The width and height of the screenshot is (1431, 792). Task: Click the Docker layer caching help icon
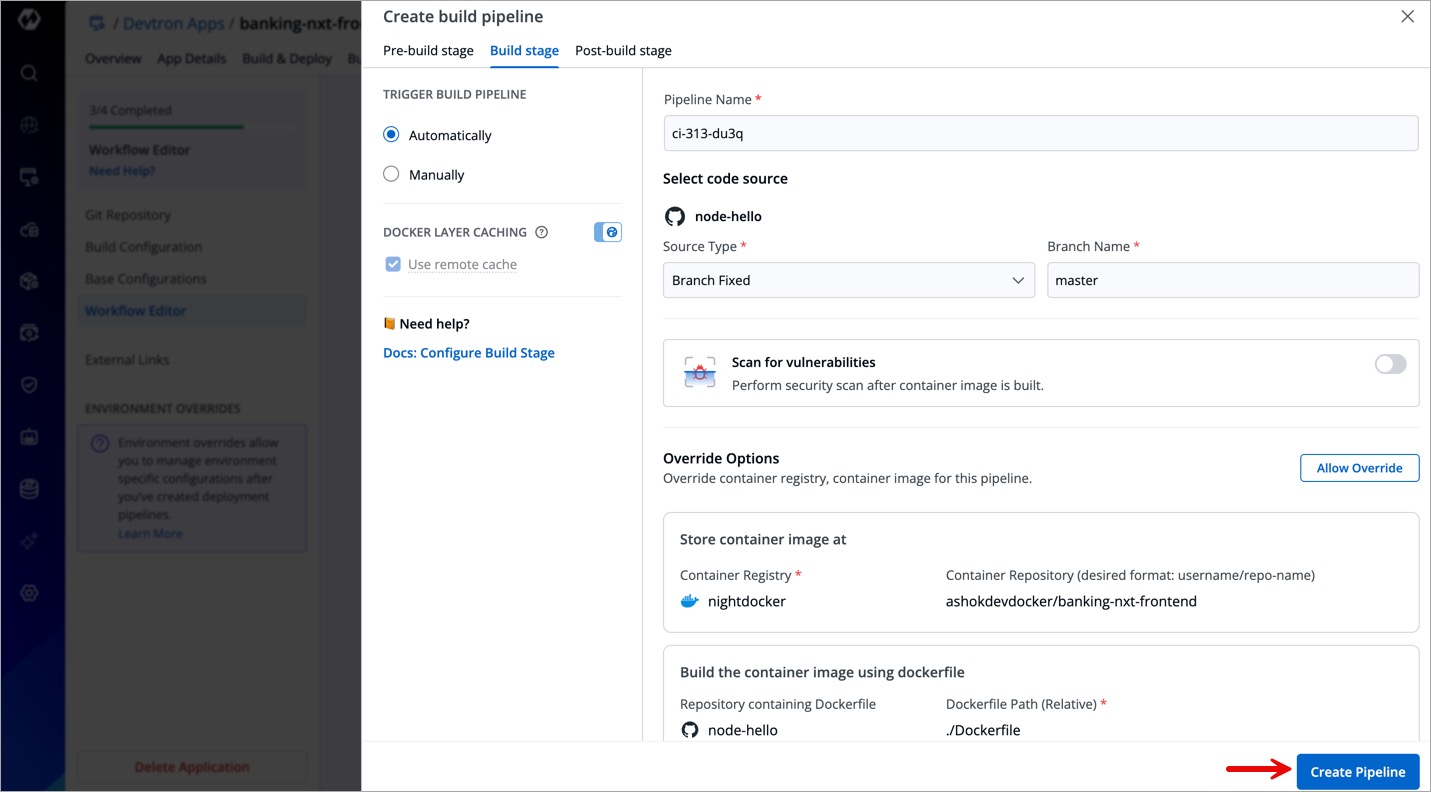[x=541, y=232]
